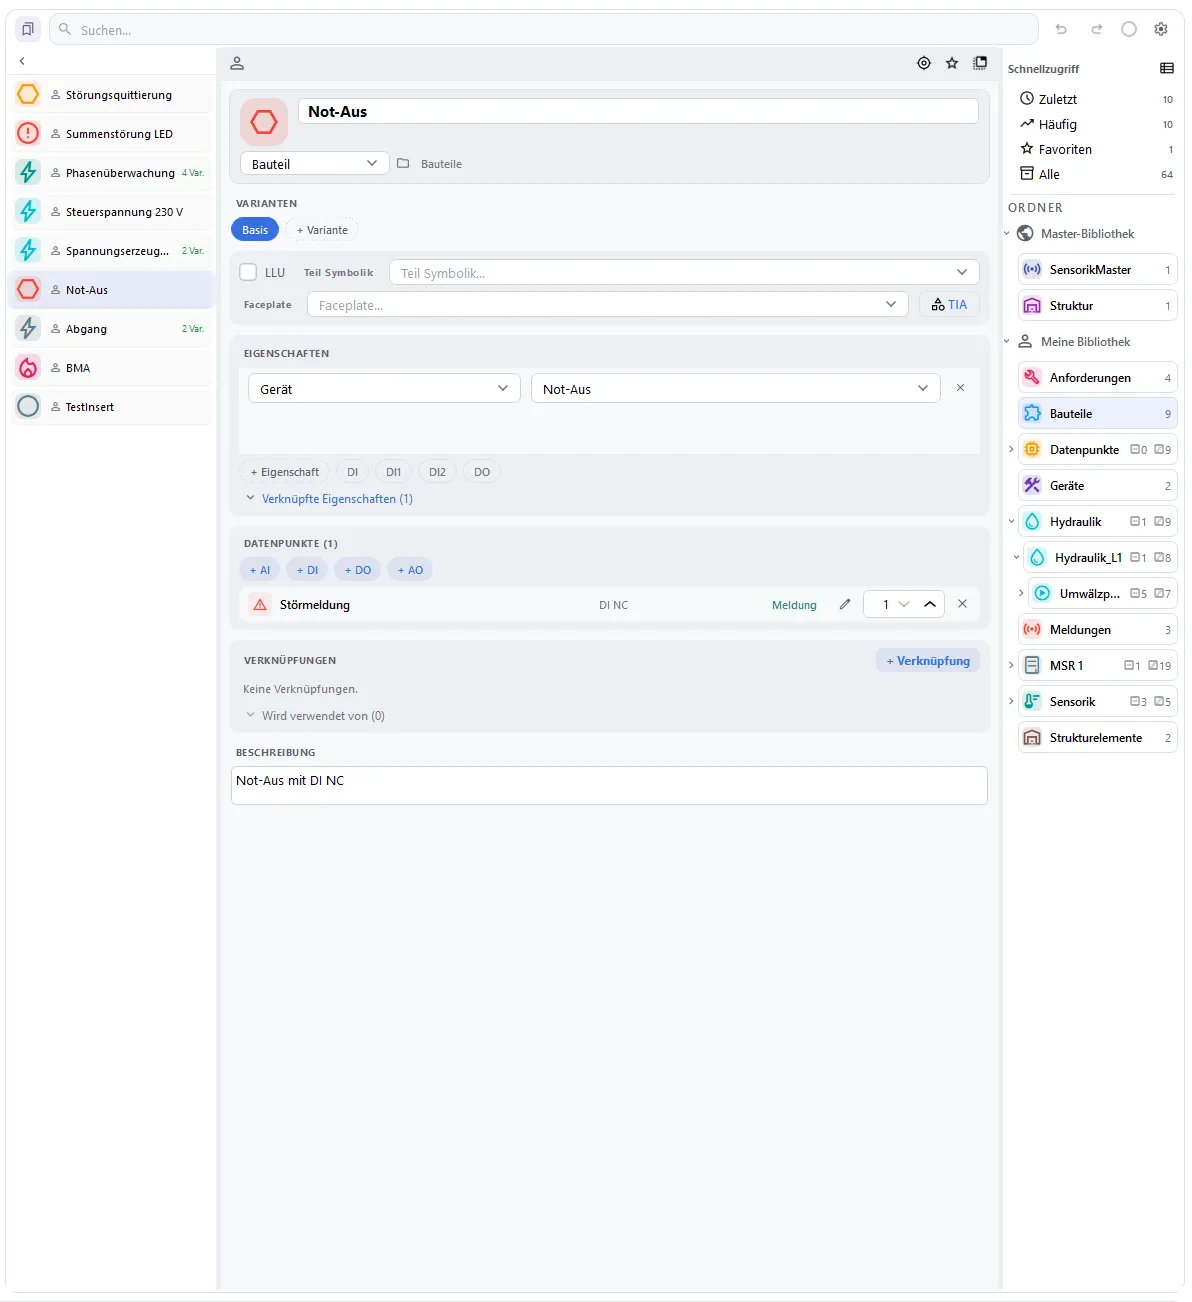Expand Verknüpfte Eigenschaften (1)
1192x1302 pixels.
(329, 498)
